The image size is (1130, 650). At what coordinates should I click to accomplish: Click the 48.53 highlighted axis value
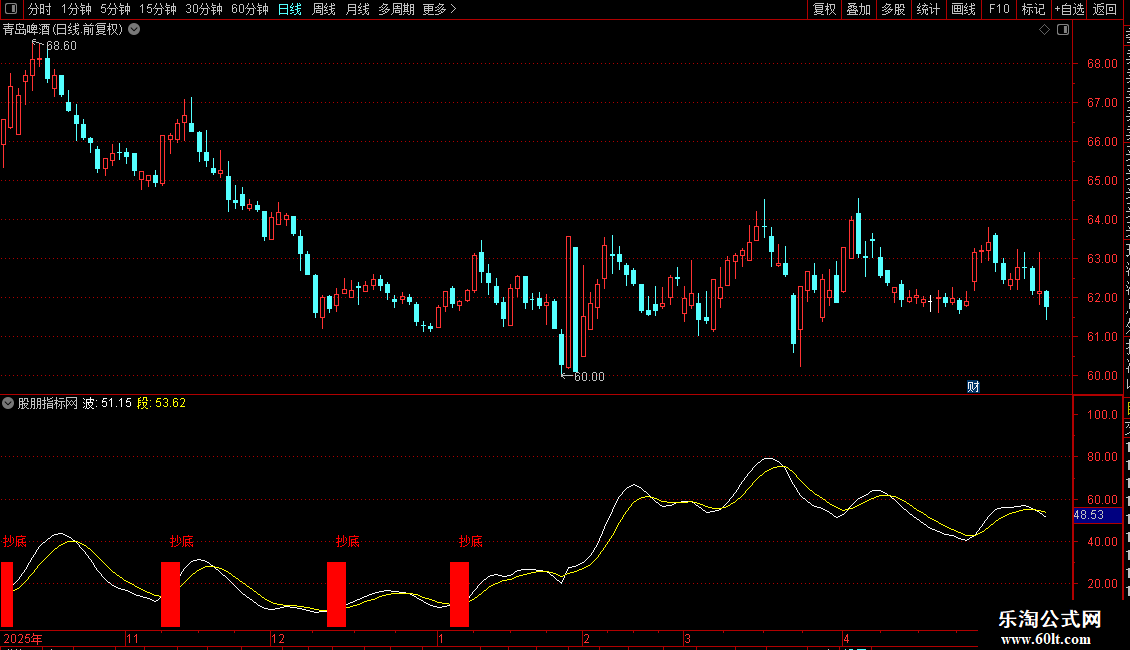[x=1089, y=515]
